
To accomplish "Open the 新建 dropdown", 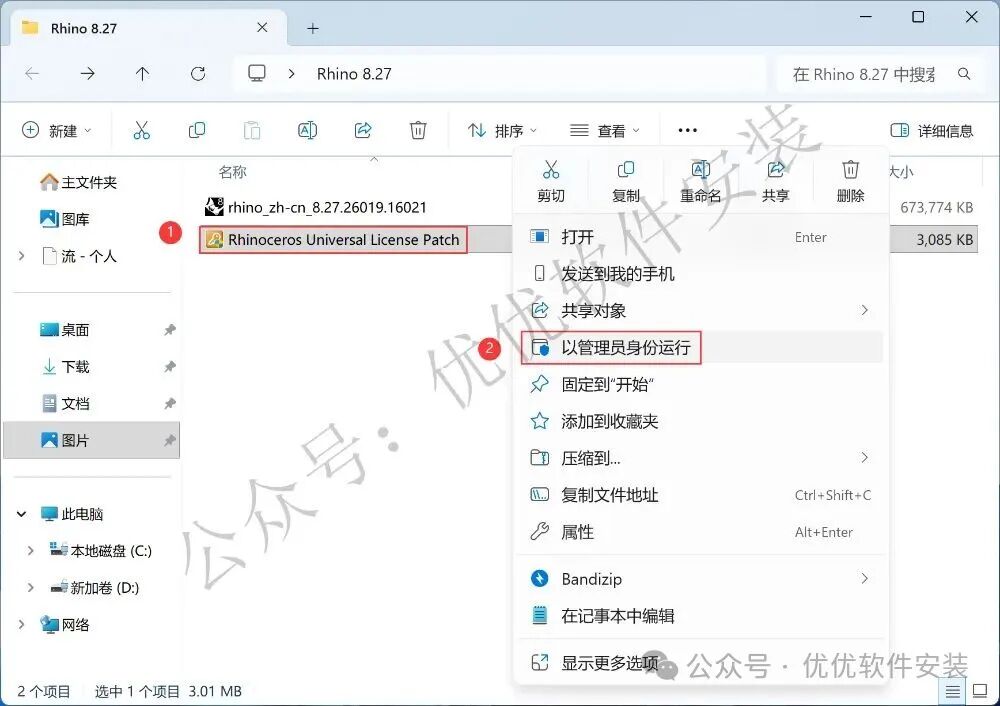I will pyautogui.click(x=57, y=131).
